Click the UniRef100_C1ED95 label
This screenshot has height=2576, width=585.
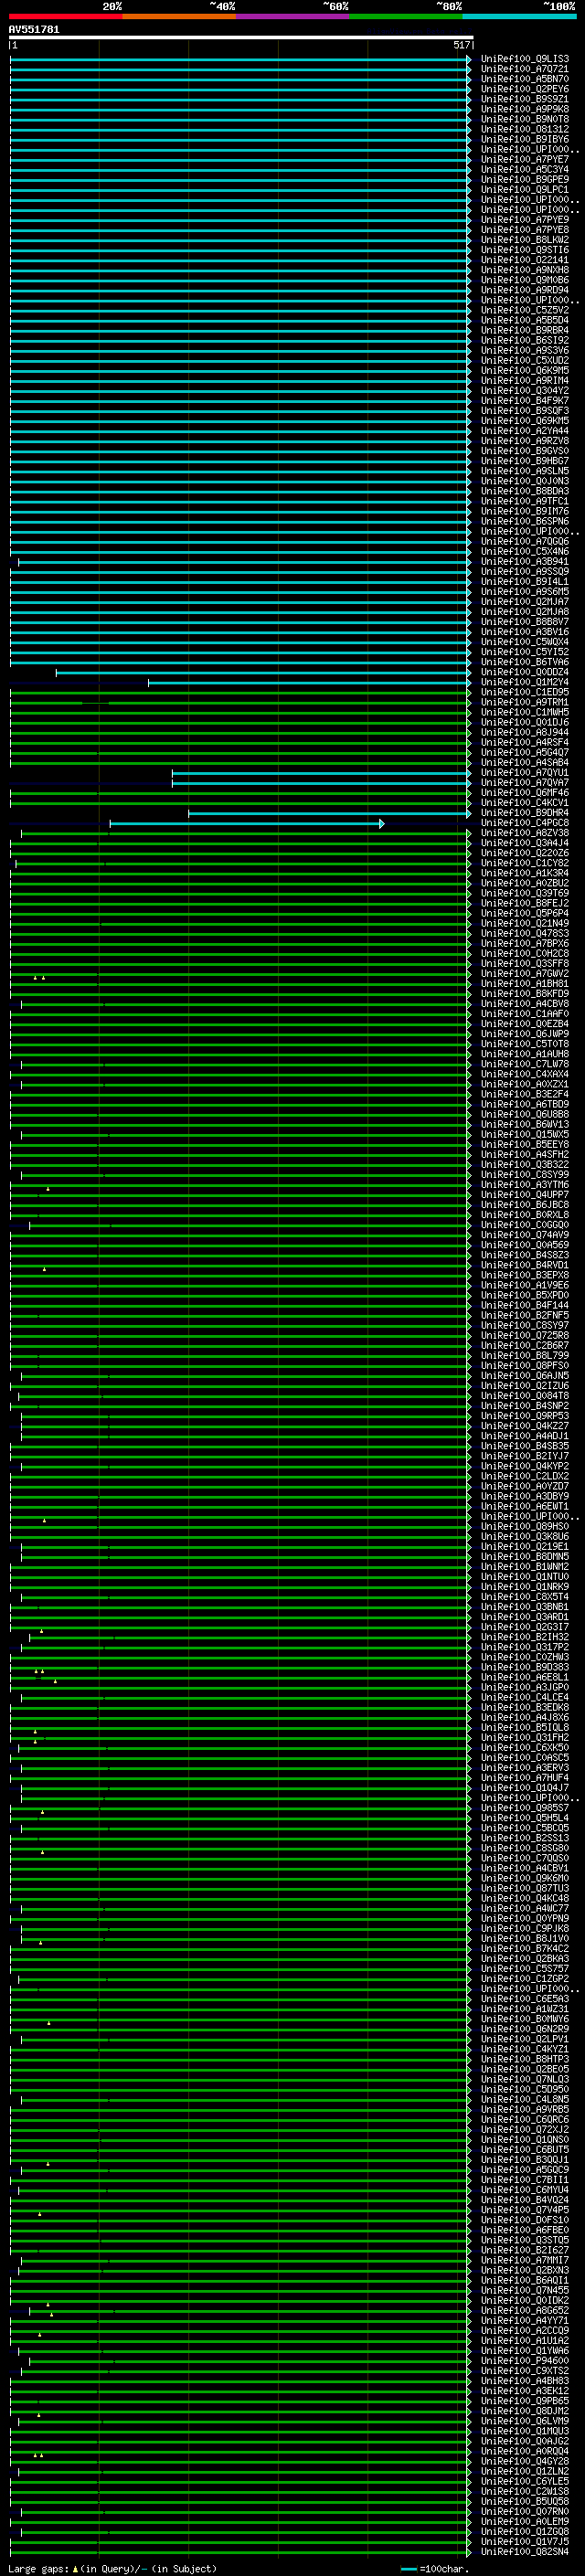coord(525,692)
